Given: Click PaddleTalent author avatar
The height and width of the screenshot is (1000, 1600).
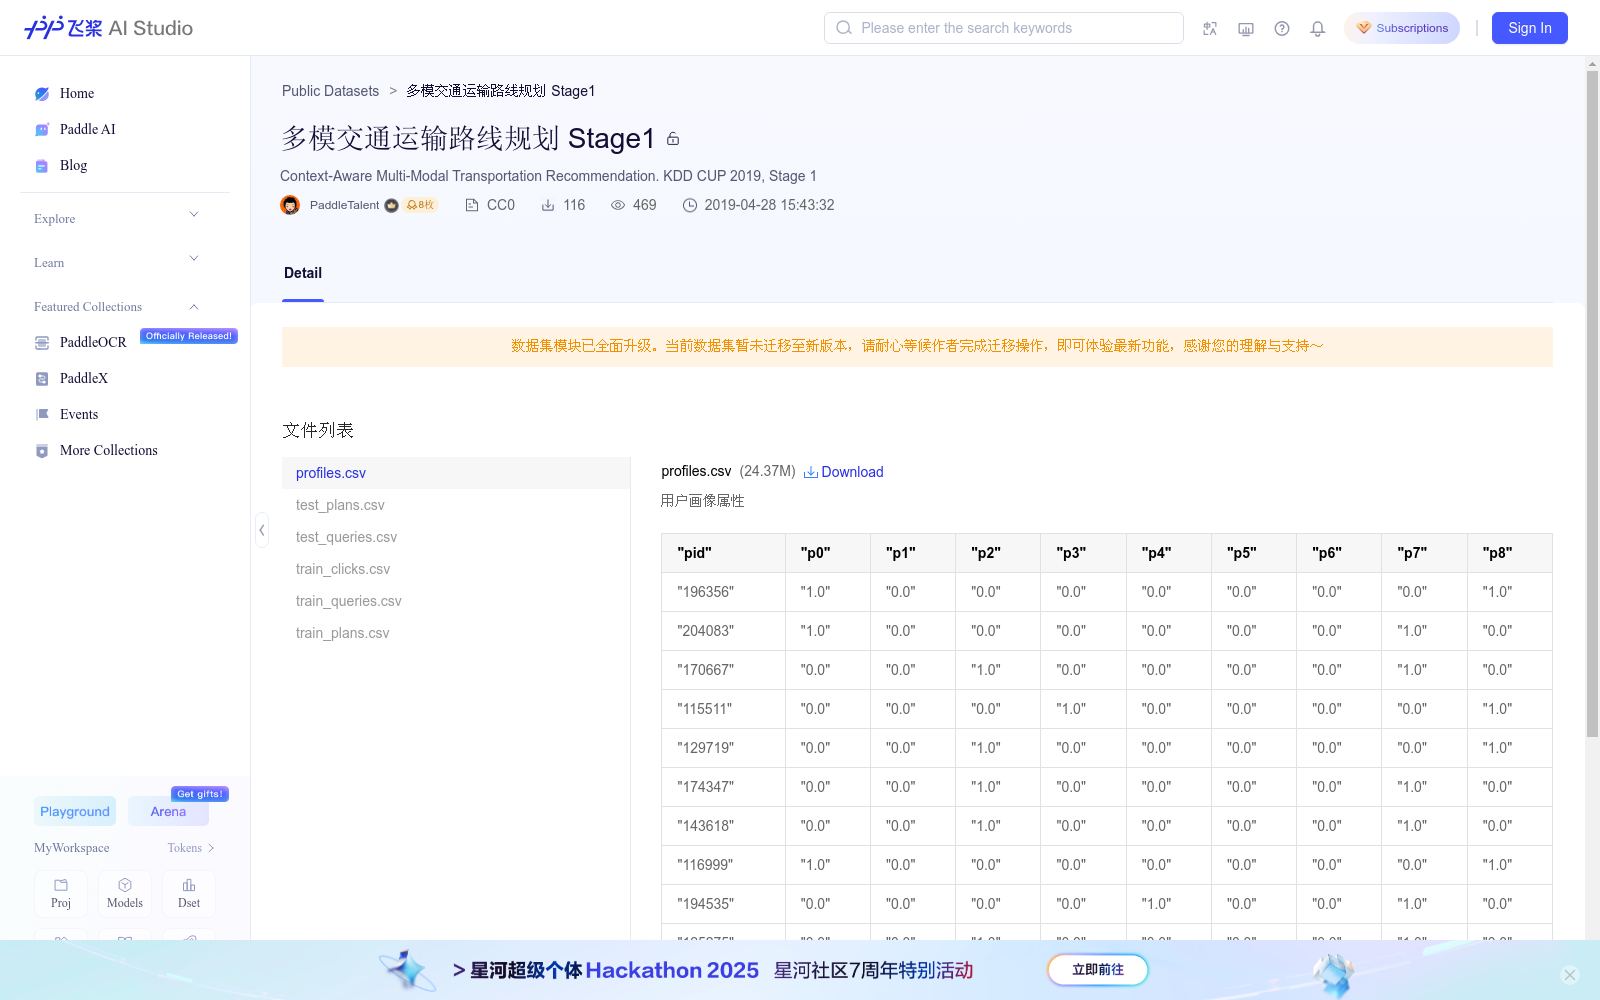Looking at the screenshot, I should (x=290, y=205).
